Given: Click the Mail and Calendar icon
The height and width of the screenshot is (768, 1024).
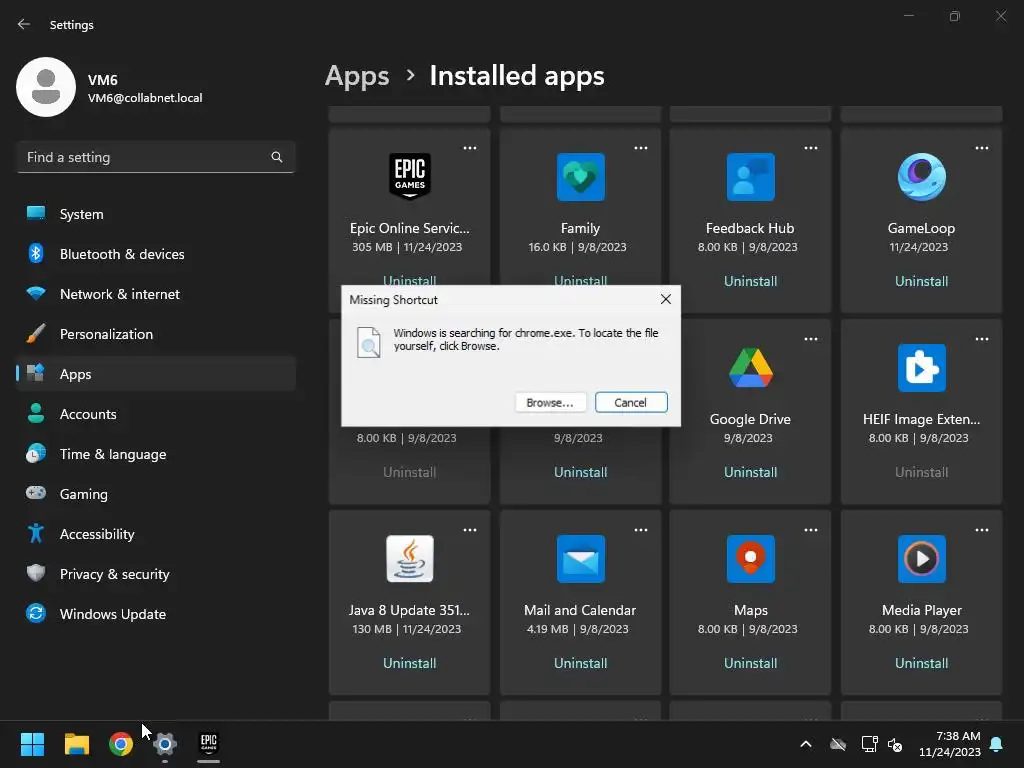Looking at the screenshot, I should [581, 559].
